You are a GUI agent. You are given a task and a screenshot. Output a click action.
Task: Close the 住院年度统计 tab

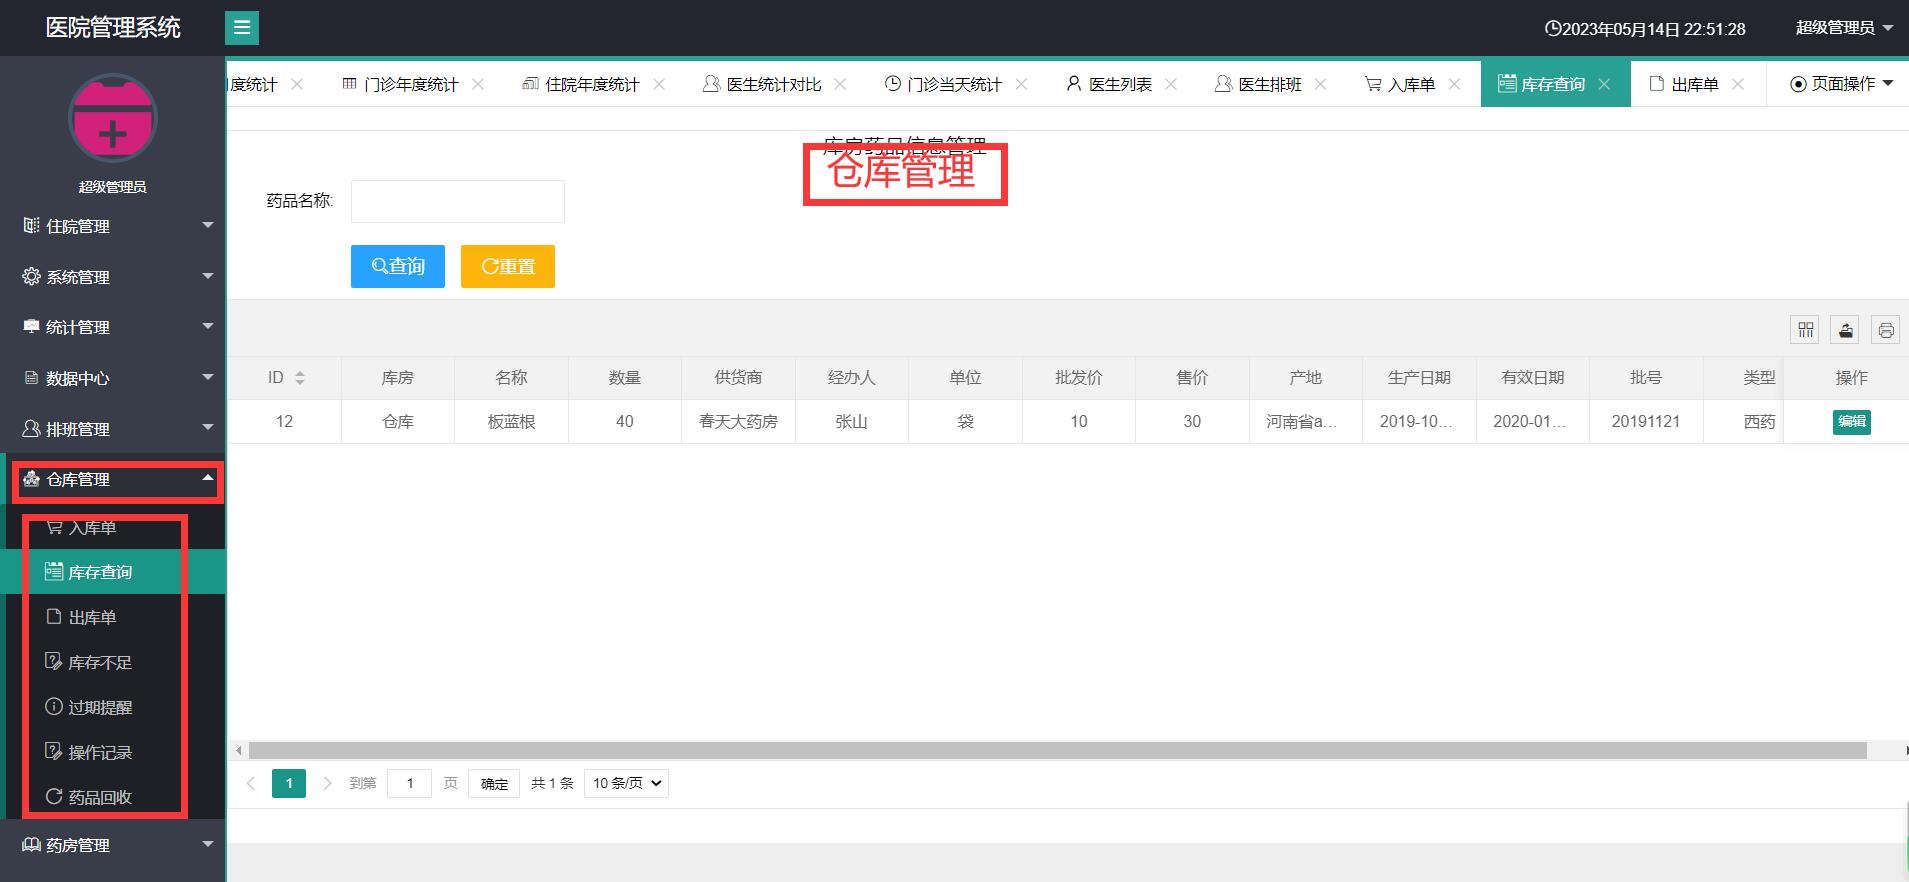pyautogui.click(x=659, y=84)
